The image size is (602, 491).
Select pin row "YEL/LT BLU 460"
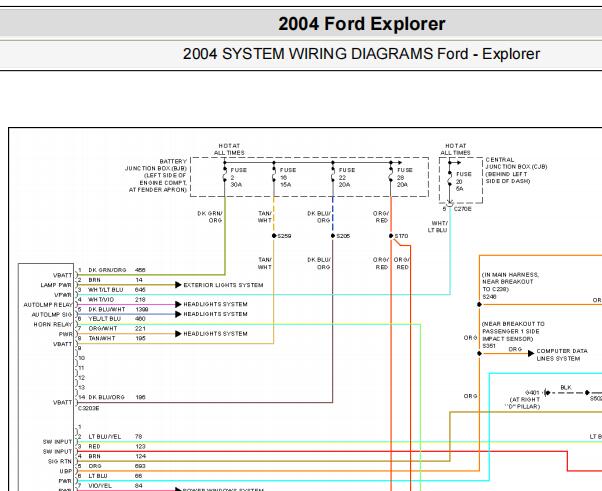click(117, 319)
